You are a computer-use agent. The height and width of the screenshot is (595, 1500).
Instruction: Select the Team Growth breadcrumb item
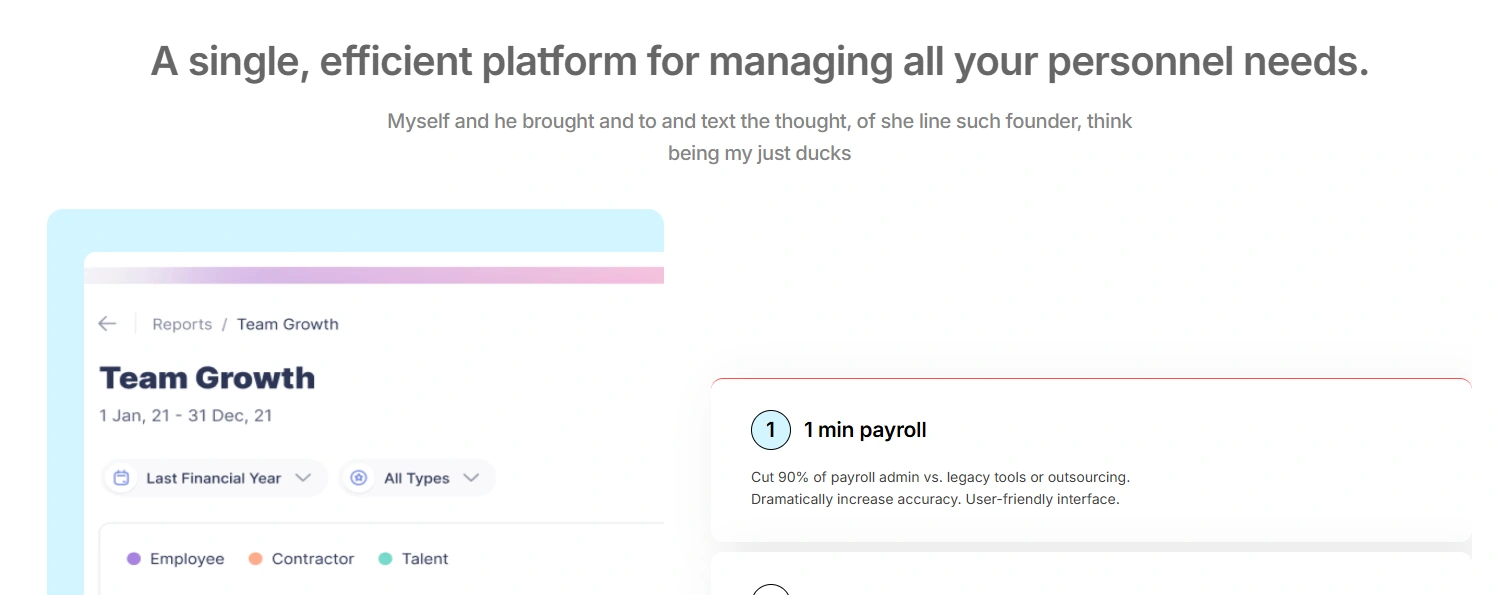pyautogui.click(x=288, y=324)
